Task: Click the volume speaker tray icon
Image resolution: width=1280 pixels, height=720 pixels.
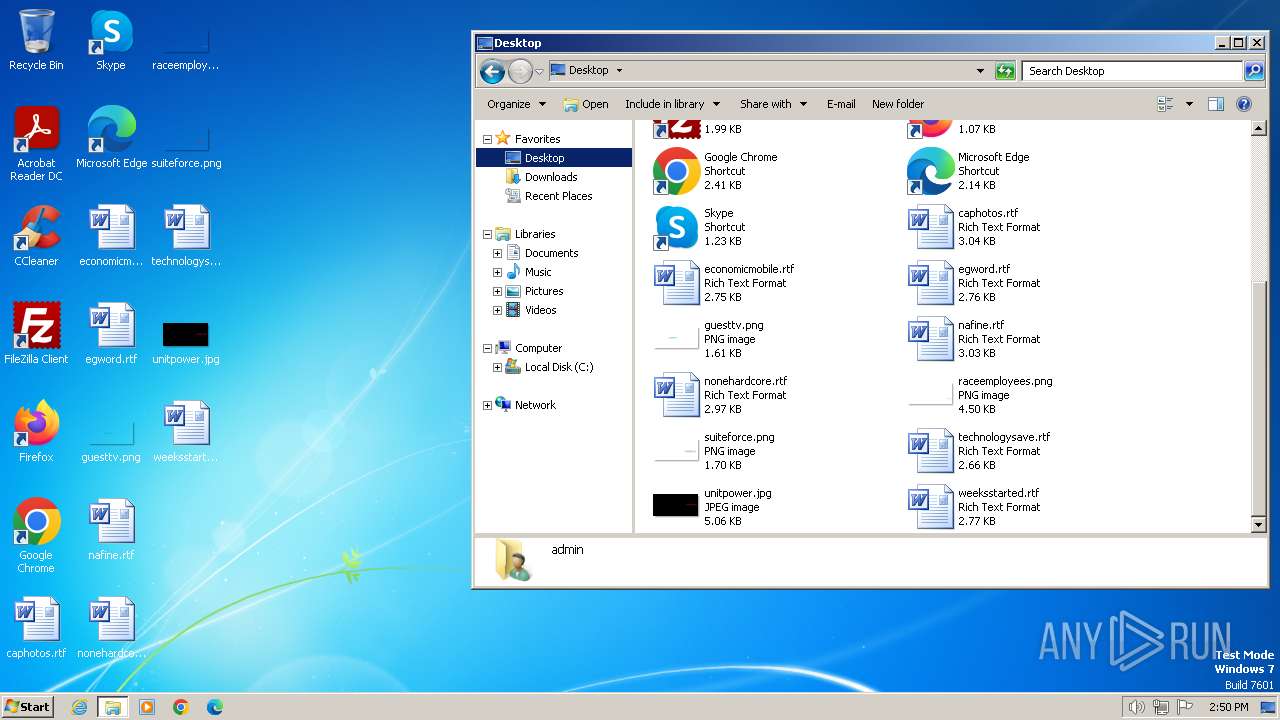Action: point(1136,707)
